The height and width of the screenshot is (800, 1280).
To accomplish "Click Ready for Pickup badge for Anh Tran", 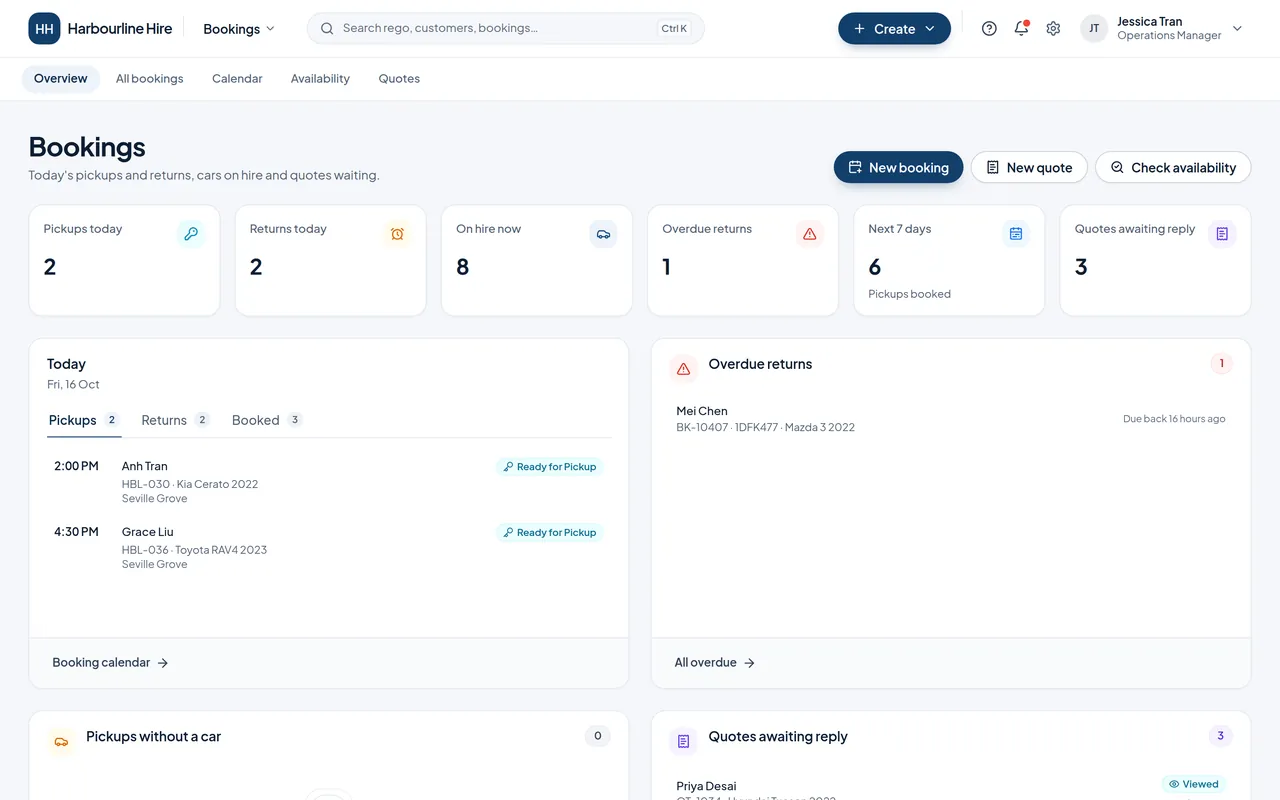I will (550, 467).
